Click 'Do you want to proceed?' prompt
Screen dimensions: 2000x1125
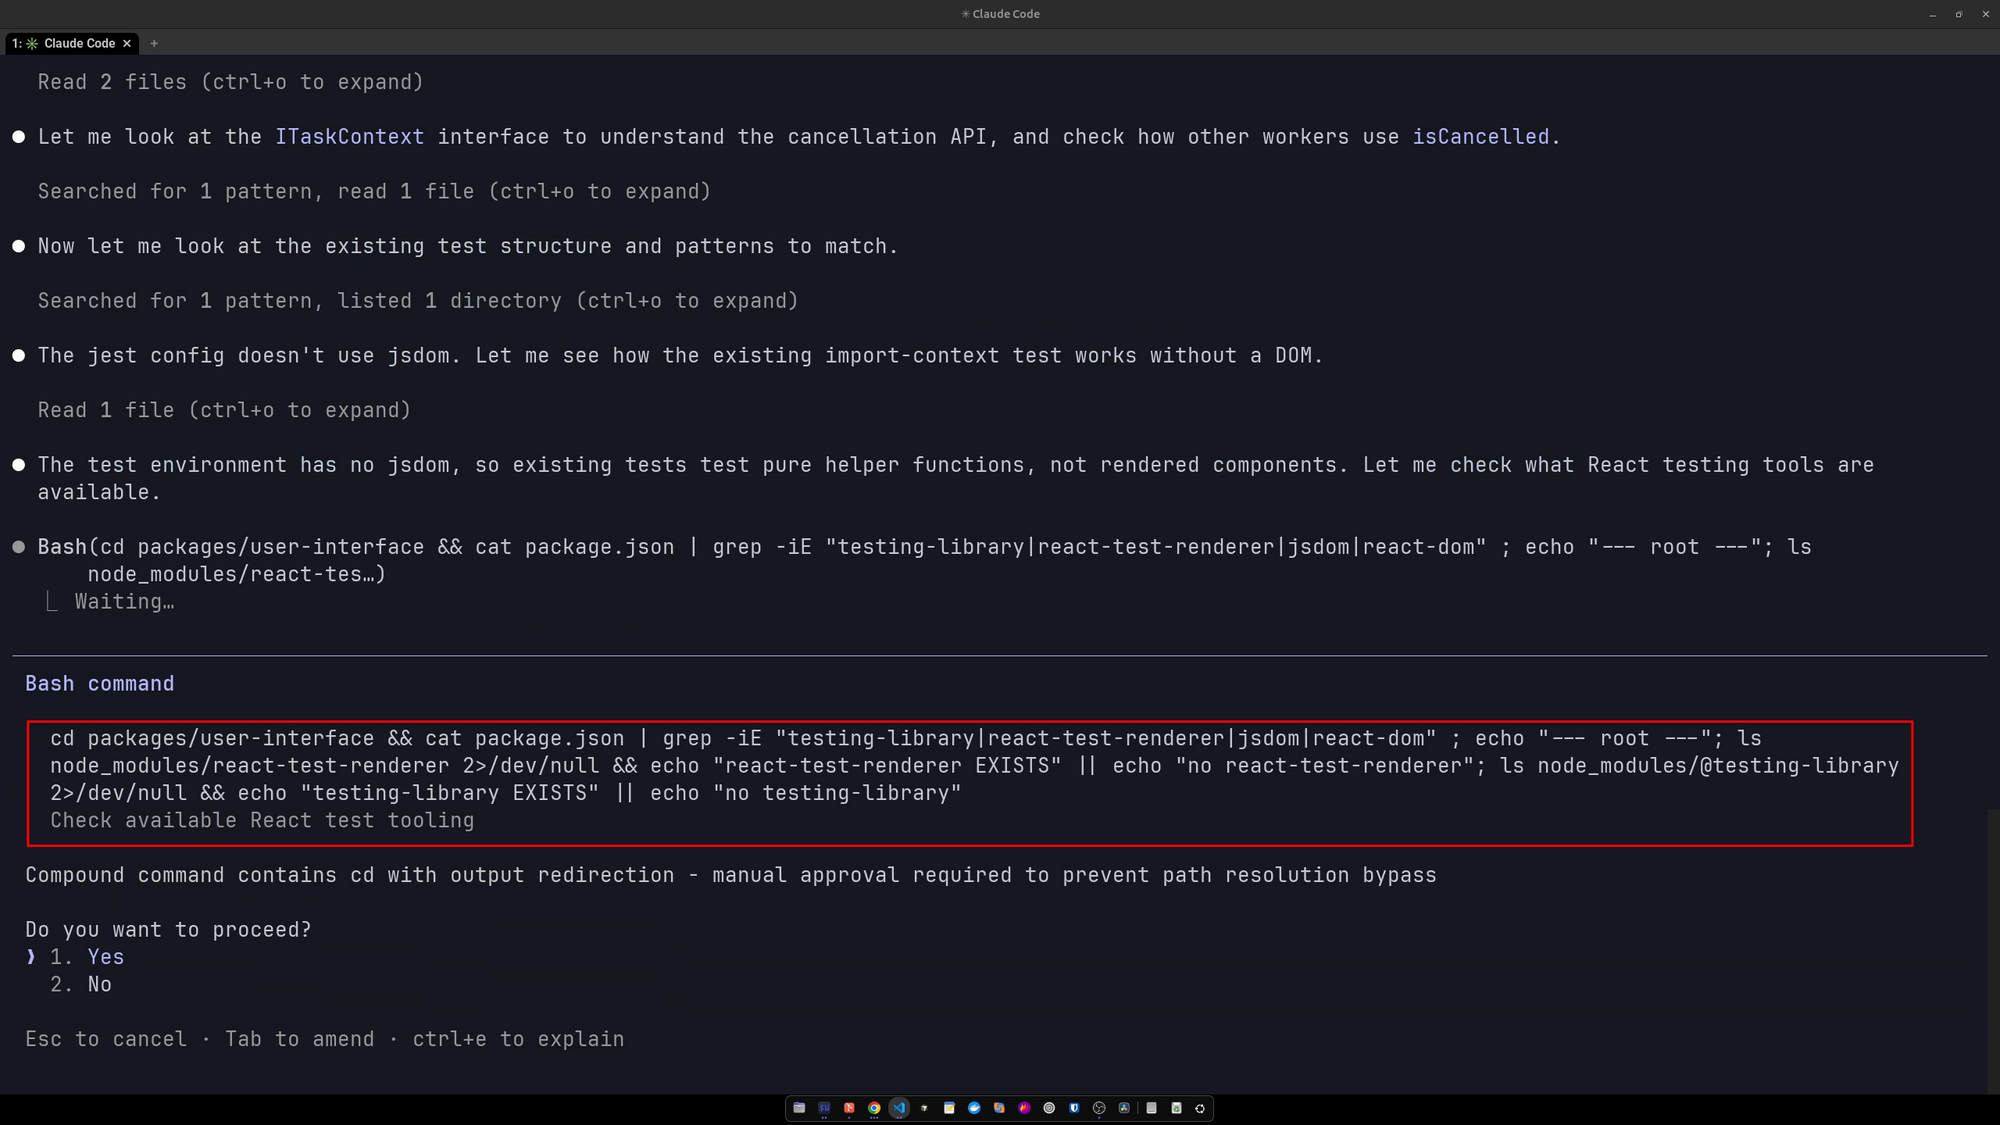click(x=168, y=930)
